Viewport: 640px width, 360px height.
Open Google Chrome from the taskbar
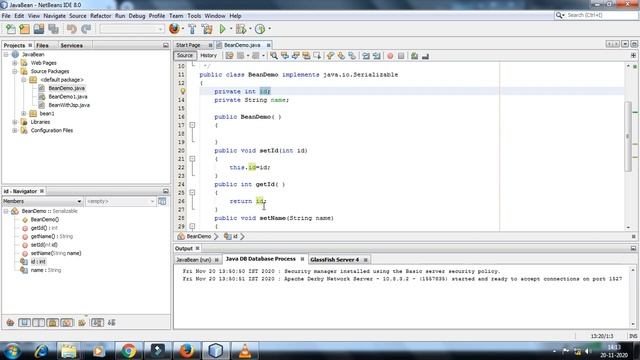(128, 351)
